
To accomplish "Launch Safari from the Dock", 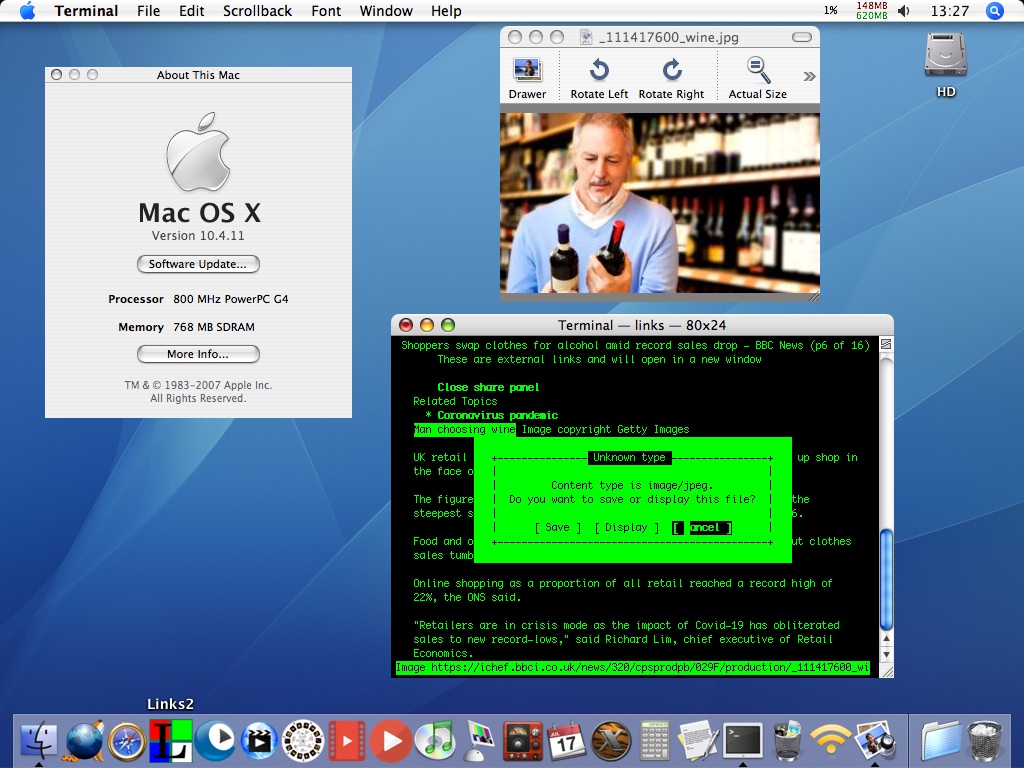I will [x=127, y=742].
